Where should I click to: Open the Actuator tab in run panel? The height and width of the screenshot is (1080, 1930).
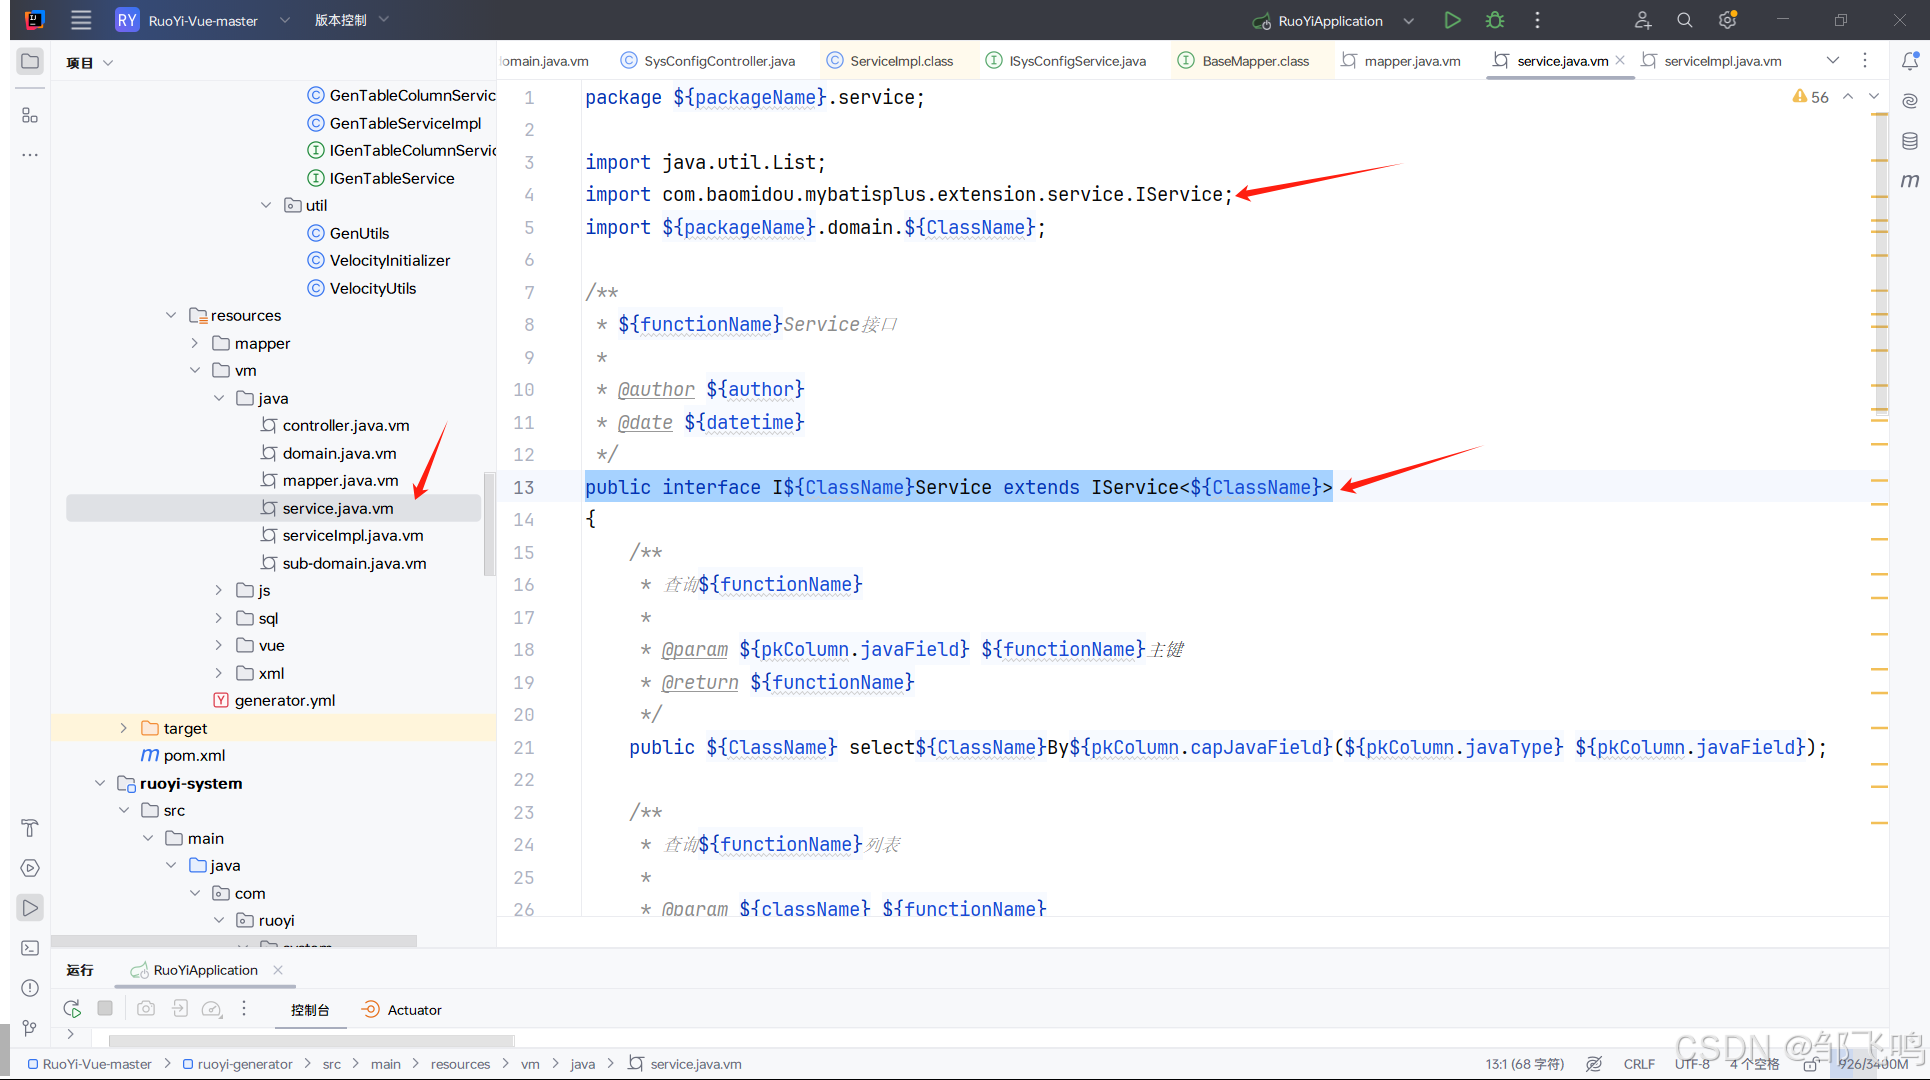point(402,1010)
